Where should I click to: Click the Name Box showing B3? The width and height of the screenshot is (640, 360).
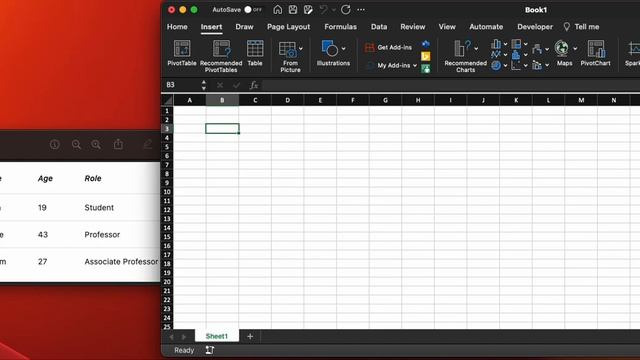[x=182, y=85]
